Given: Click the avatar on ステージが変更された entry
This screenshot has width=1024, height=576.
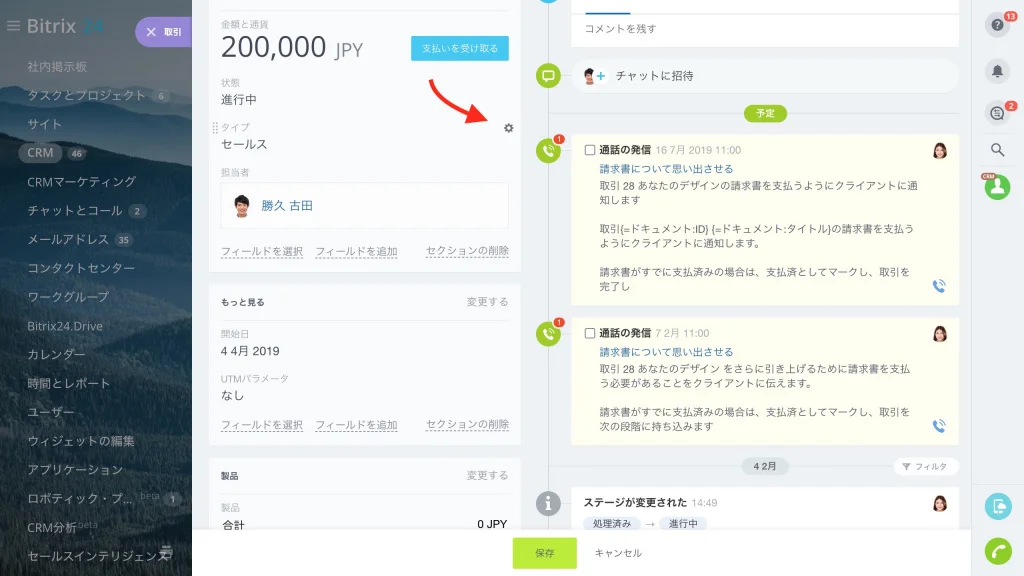Looking at the screenshot, I should pyautogui.click(x=940, y=504).
